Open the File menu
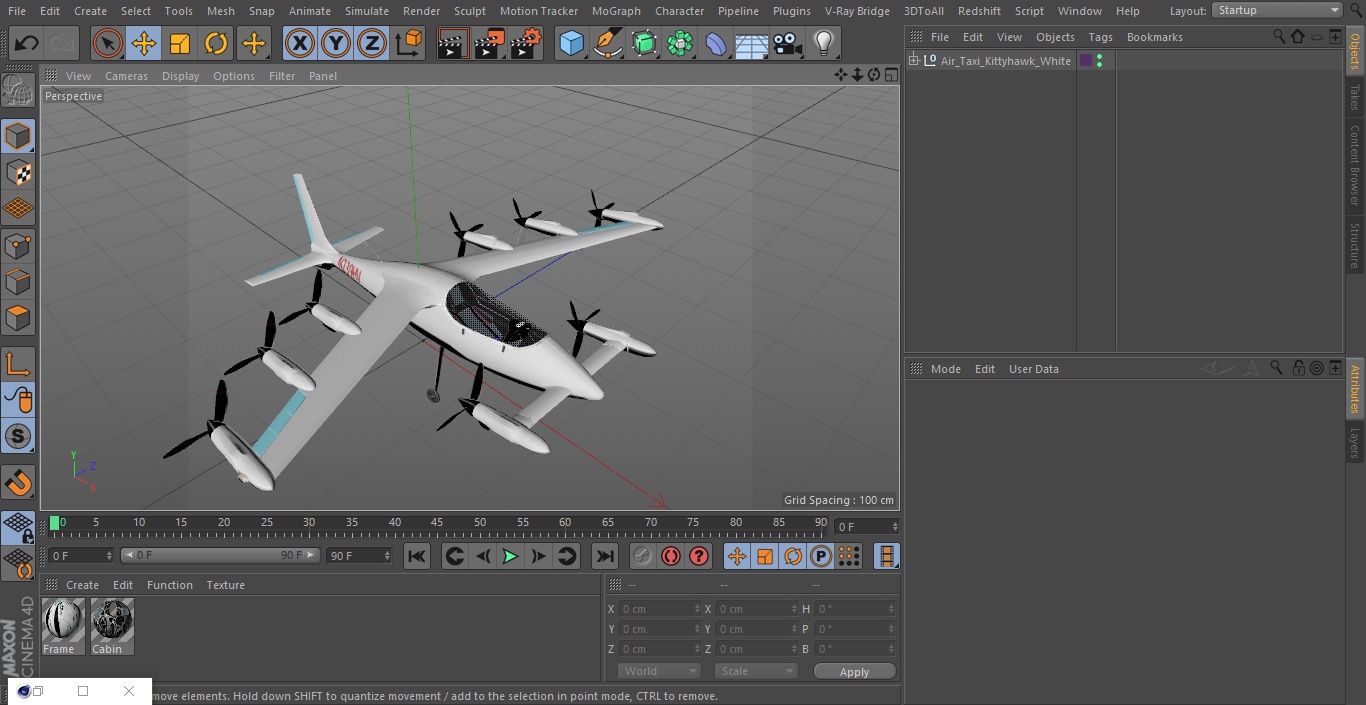The image size is (1366, 705). coord(17,11)
